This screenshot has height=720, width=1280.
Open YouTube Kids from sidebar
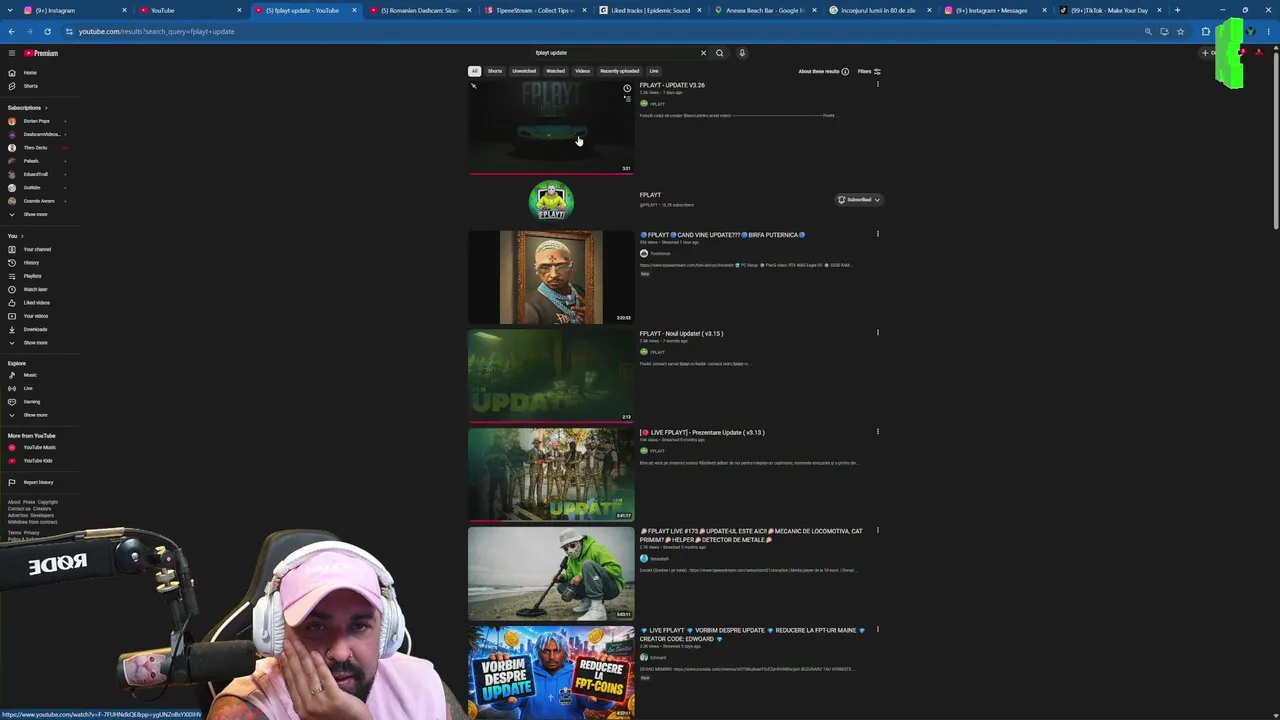click(x=37, y=461)
